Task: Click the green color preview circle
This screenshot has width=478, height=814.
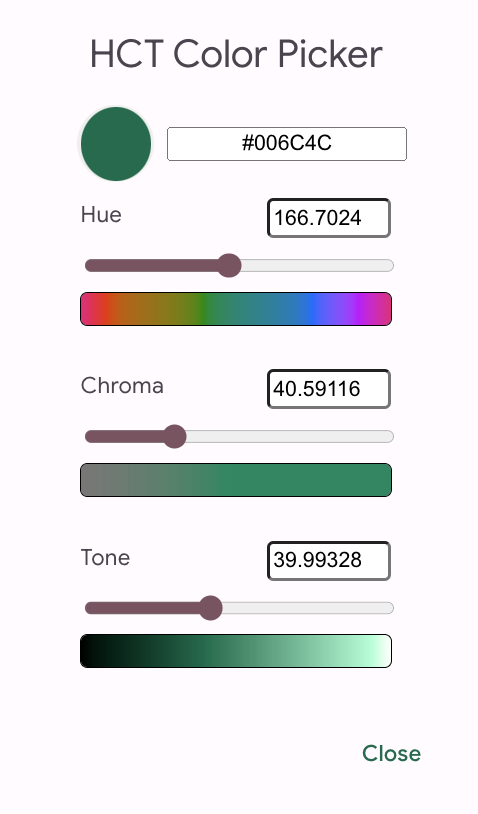Action: click(x=116, y=144)
